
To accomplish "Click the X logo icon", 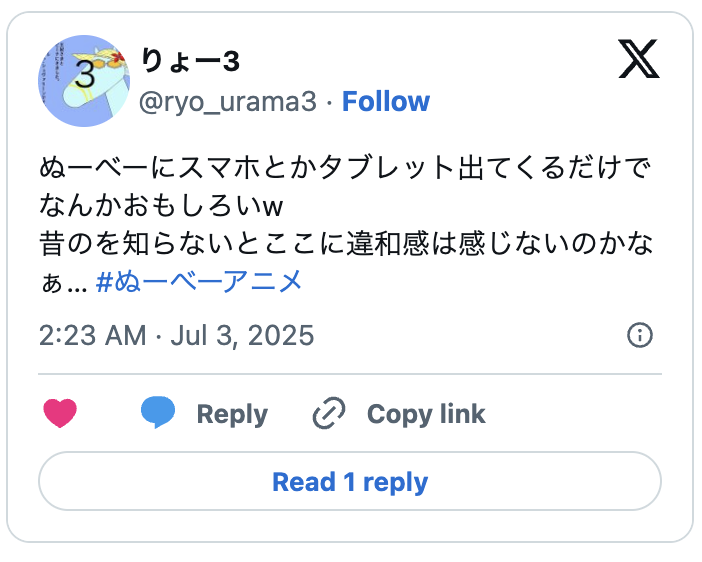I will pyautogui.click(x=639, y=60).
